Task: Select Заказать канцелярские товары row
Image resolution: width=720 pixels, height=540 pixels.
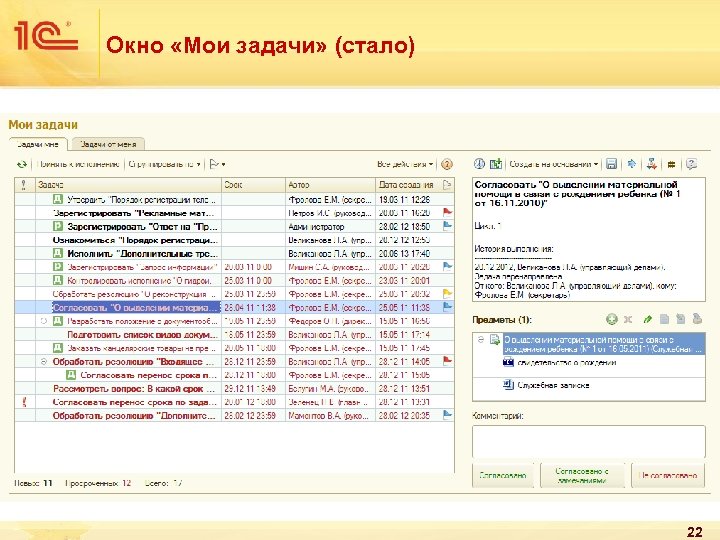Action: click(234, 348)
